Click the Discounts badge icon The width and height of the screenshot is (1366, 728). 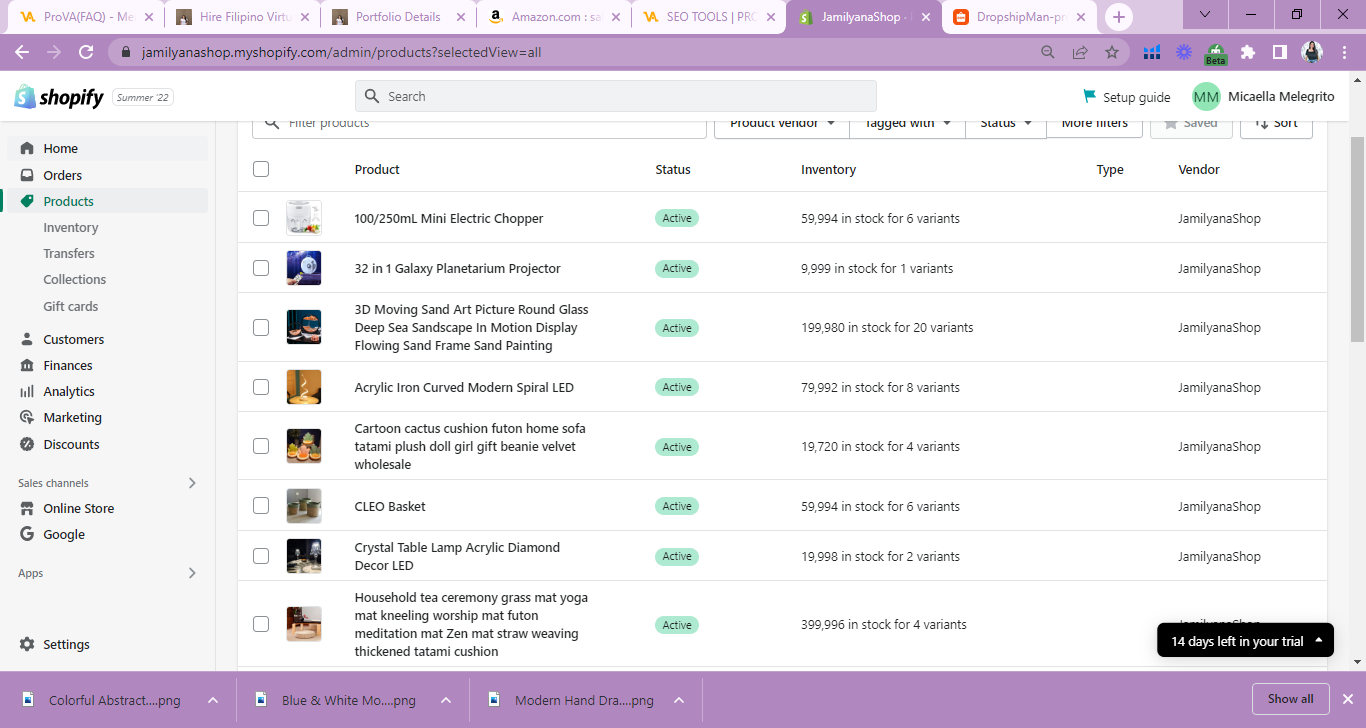click(27, 444)
